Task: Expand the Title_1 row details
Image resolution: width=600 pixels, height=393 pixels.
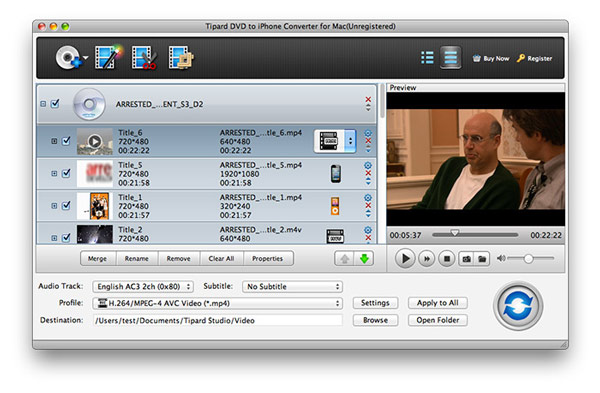Action: coord(54,206)
